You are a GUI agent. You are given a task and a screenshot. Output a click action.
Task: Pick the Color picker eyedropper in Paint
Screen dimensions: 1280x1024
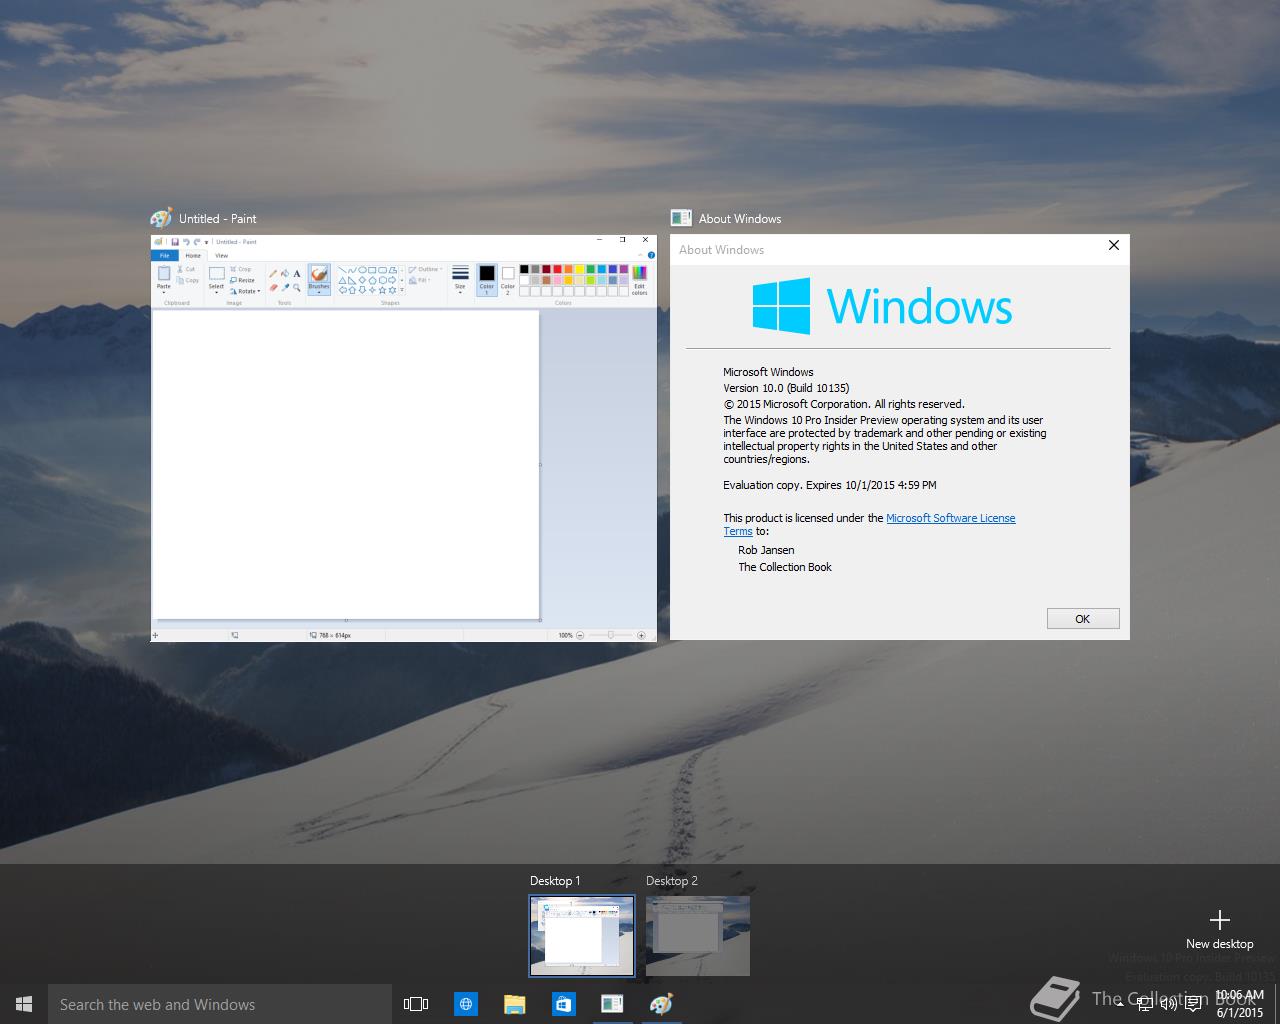tap(285, 287)
